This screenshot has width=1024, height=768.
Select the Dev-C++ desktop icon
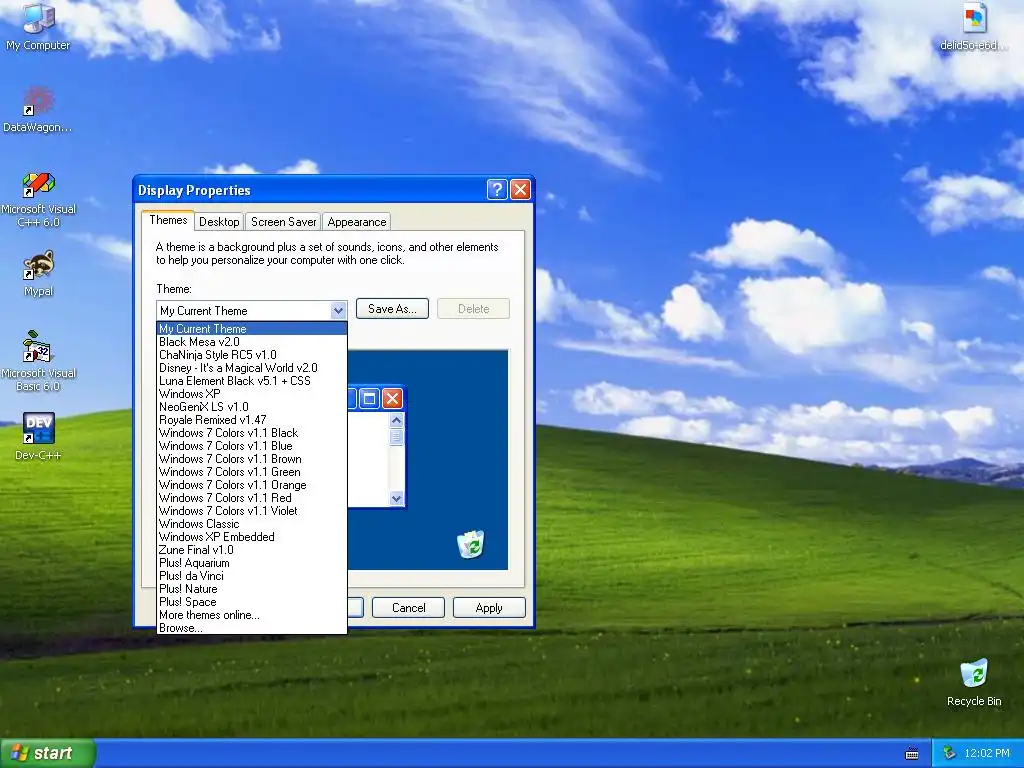tap(39, 436)
